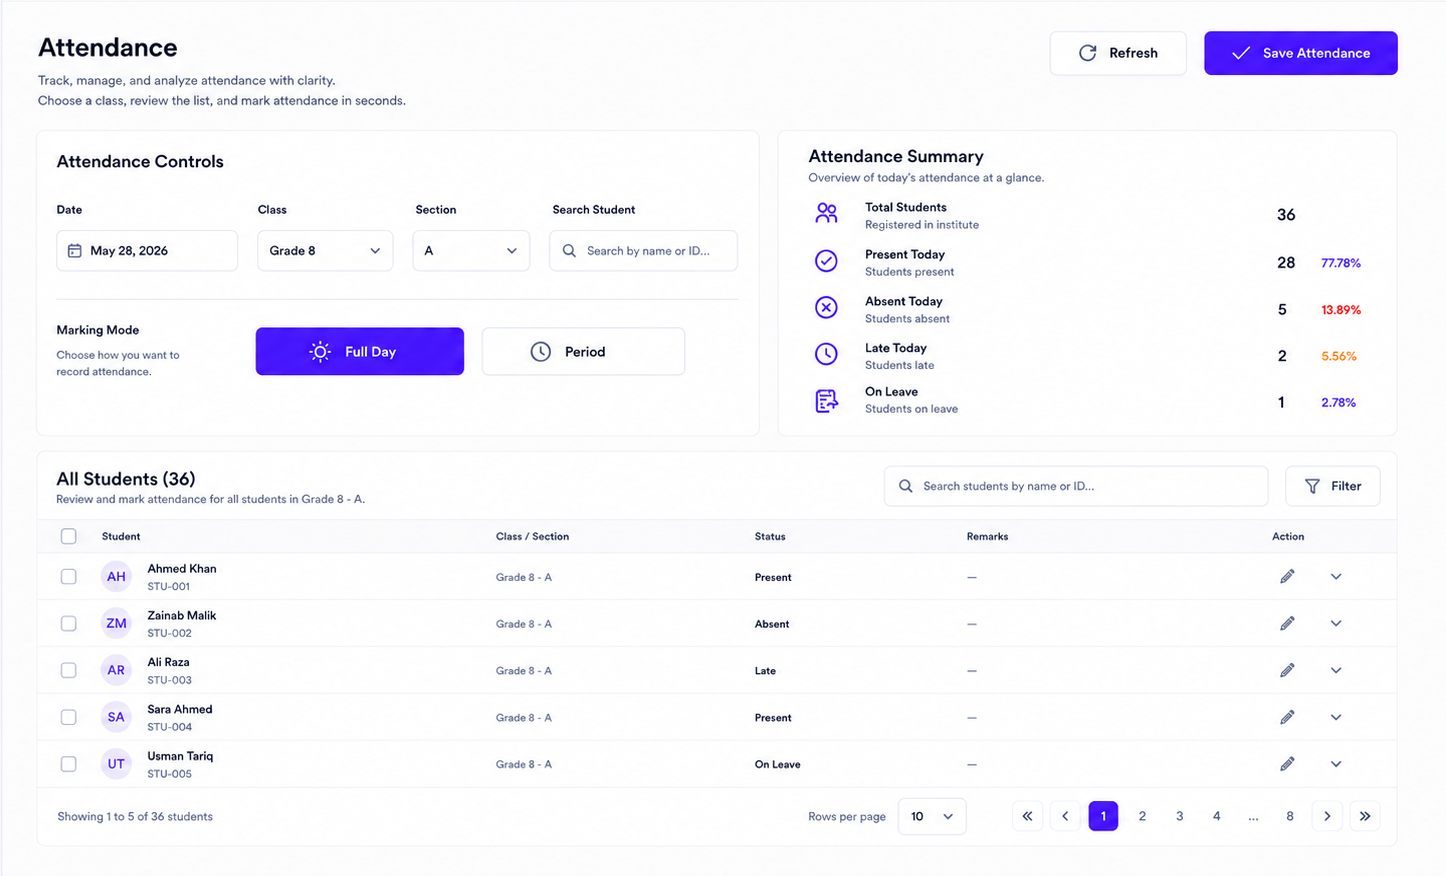Go to page 8 of students
This screenshot has height=876, width=1446.
click(x=1290, y=816)
